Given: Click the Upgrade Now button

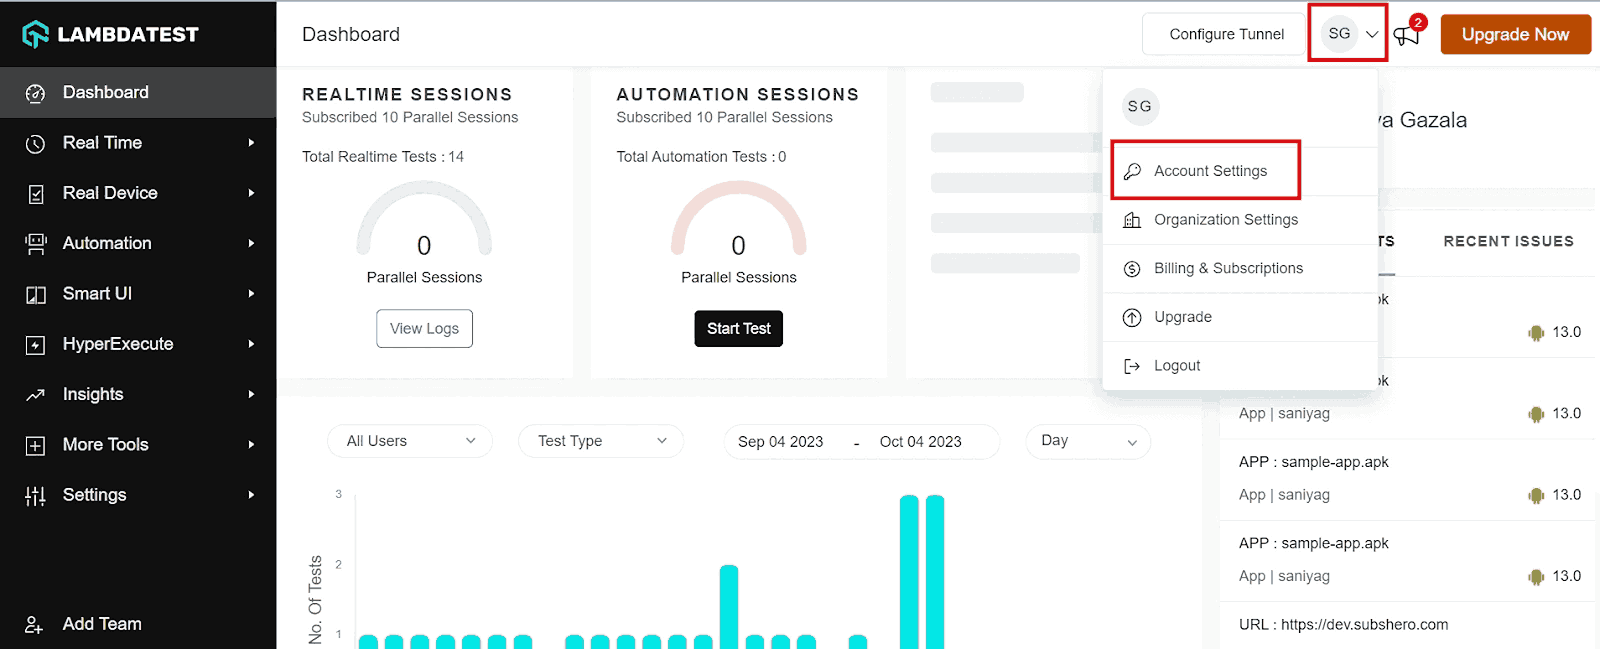Looking at the screenshot, I should (1515, 34).
